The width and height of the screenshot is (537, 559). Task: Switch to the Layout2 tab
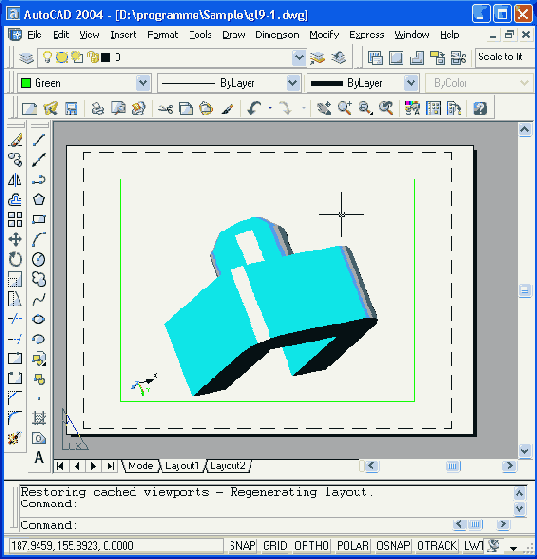[x=228, y=466]
